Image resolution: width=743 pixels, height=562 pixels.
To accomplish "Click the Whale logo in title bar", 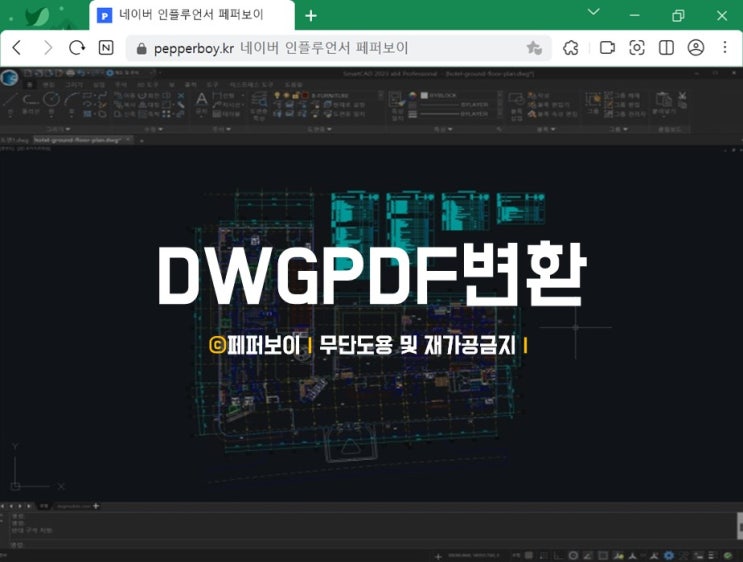I will pyautogui.click(x=36, y=17).
